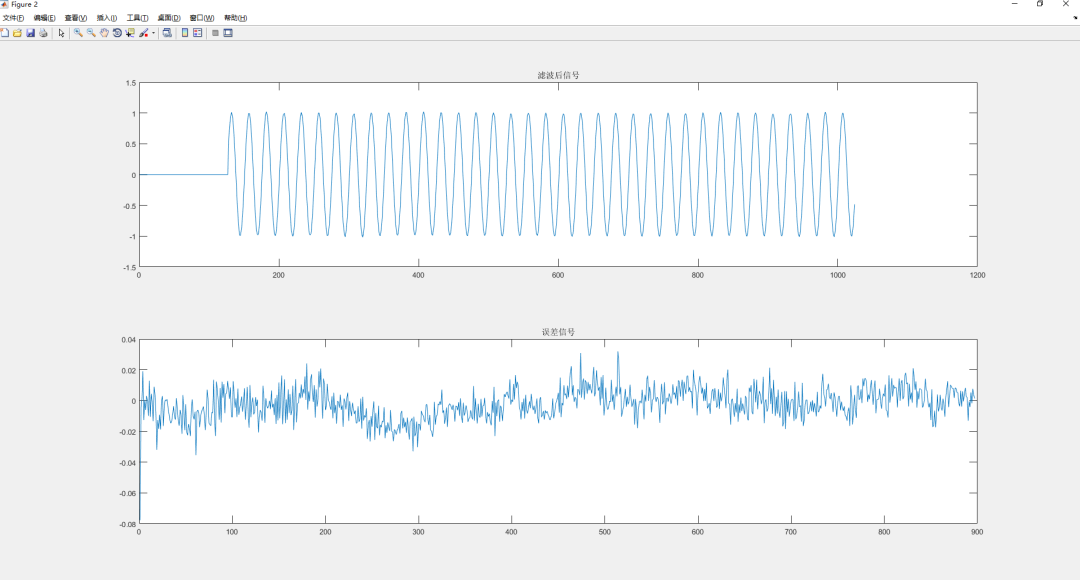Click the toolbar undock arrow at far right
Viewport: 1080px width, 580px height.
[x=1075, y=18]
